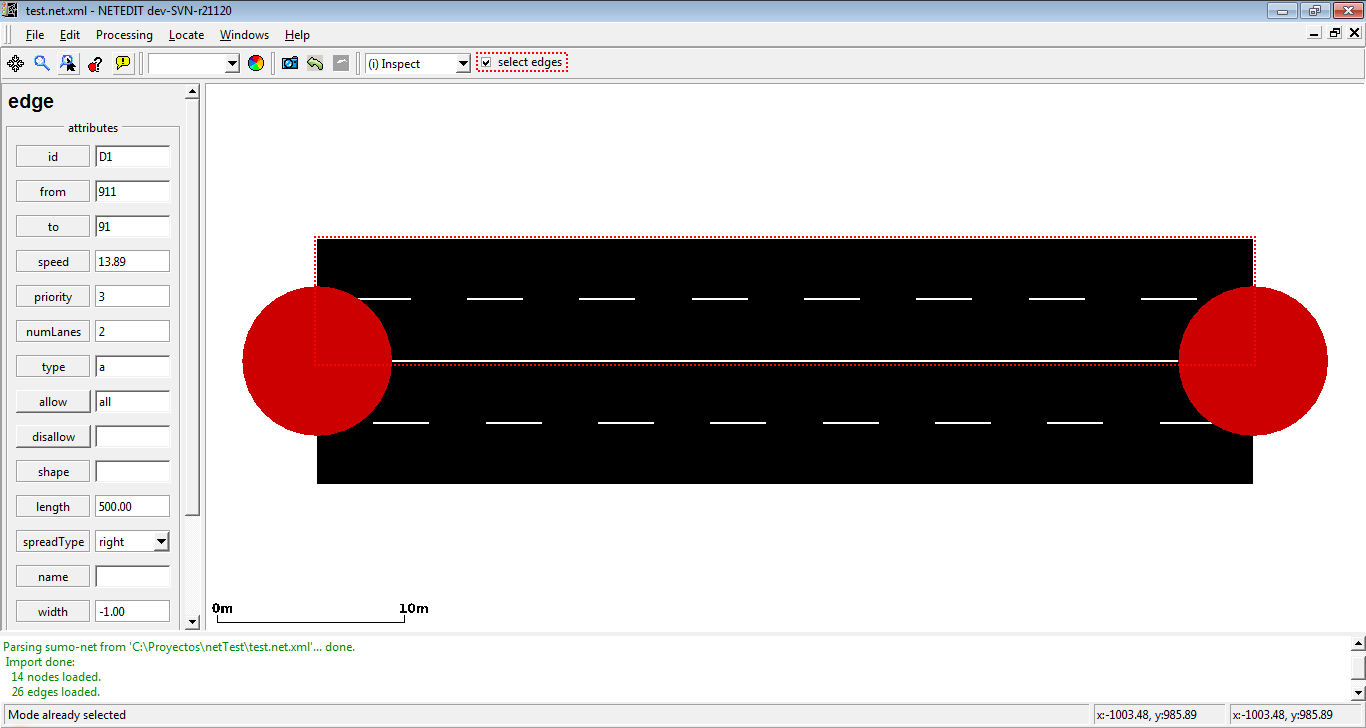Click the message log scroll-down arrow
Viewport: 1366px width, 728px height.
[1357, 691]
